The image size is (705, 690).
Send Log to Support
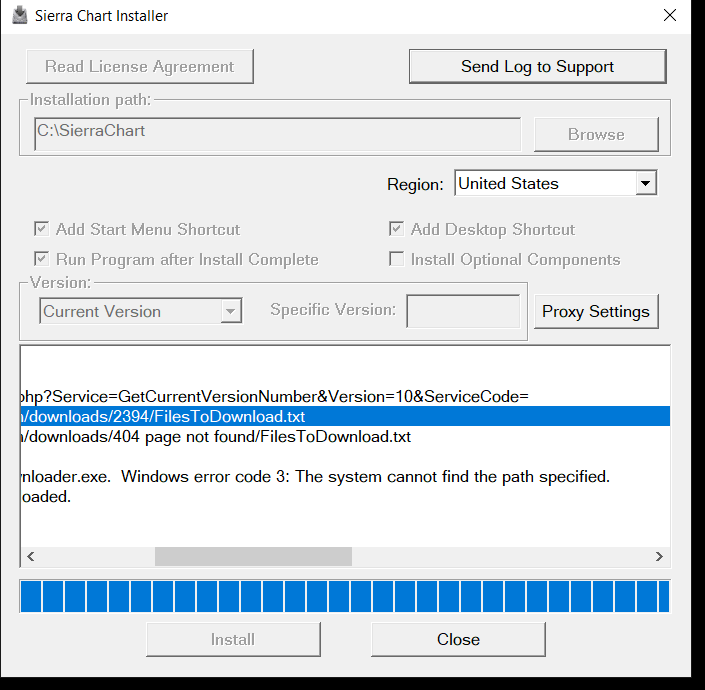click(537, 67)
